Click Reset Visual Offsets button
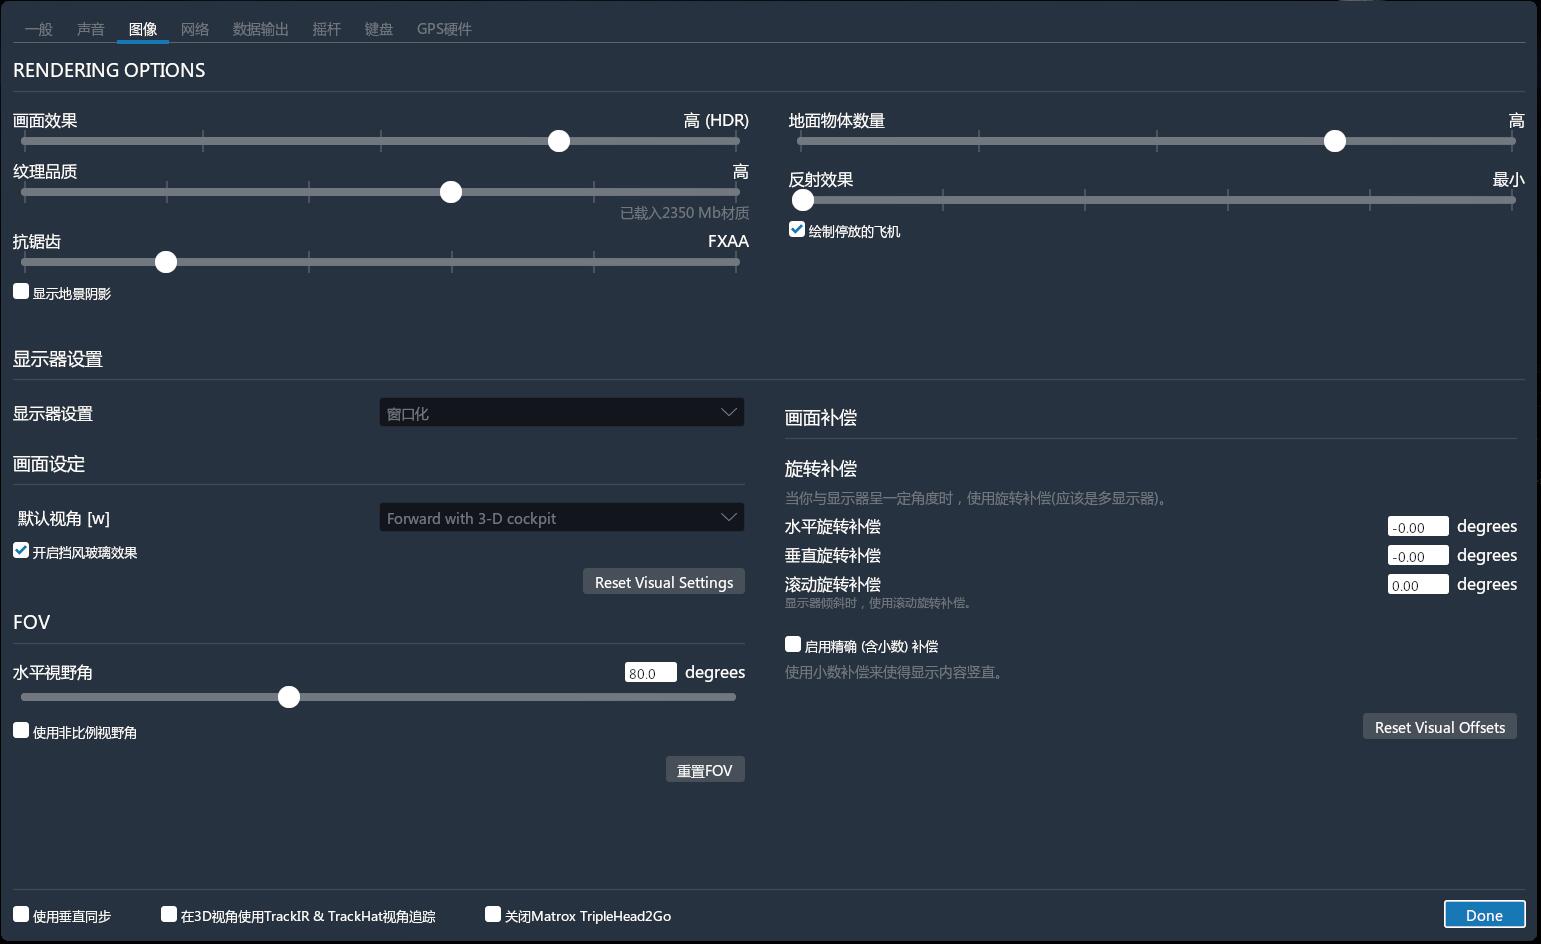This screenshot has width=1541, height=944. click(1440, 727)
